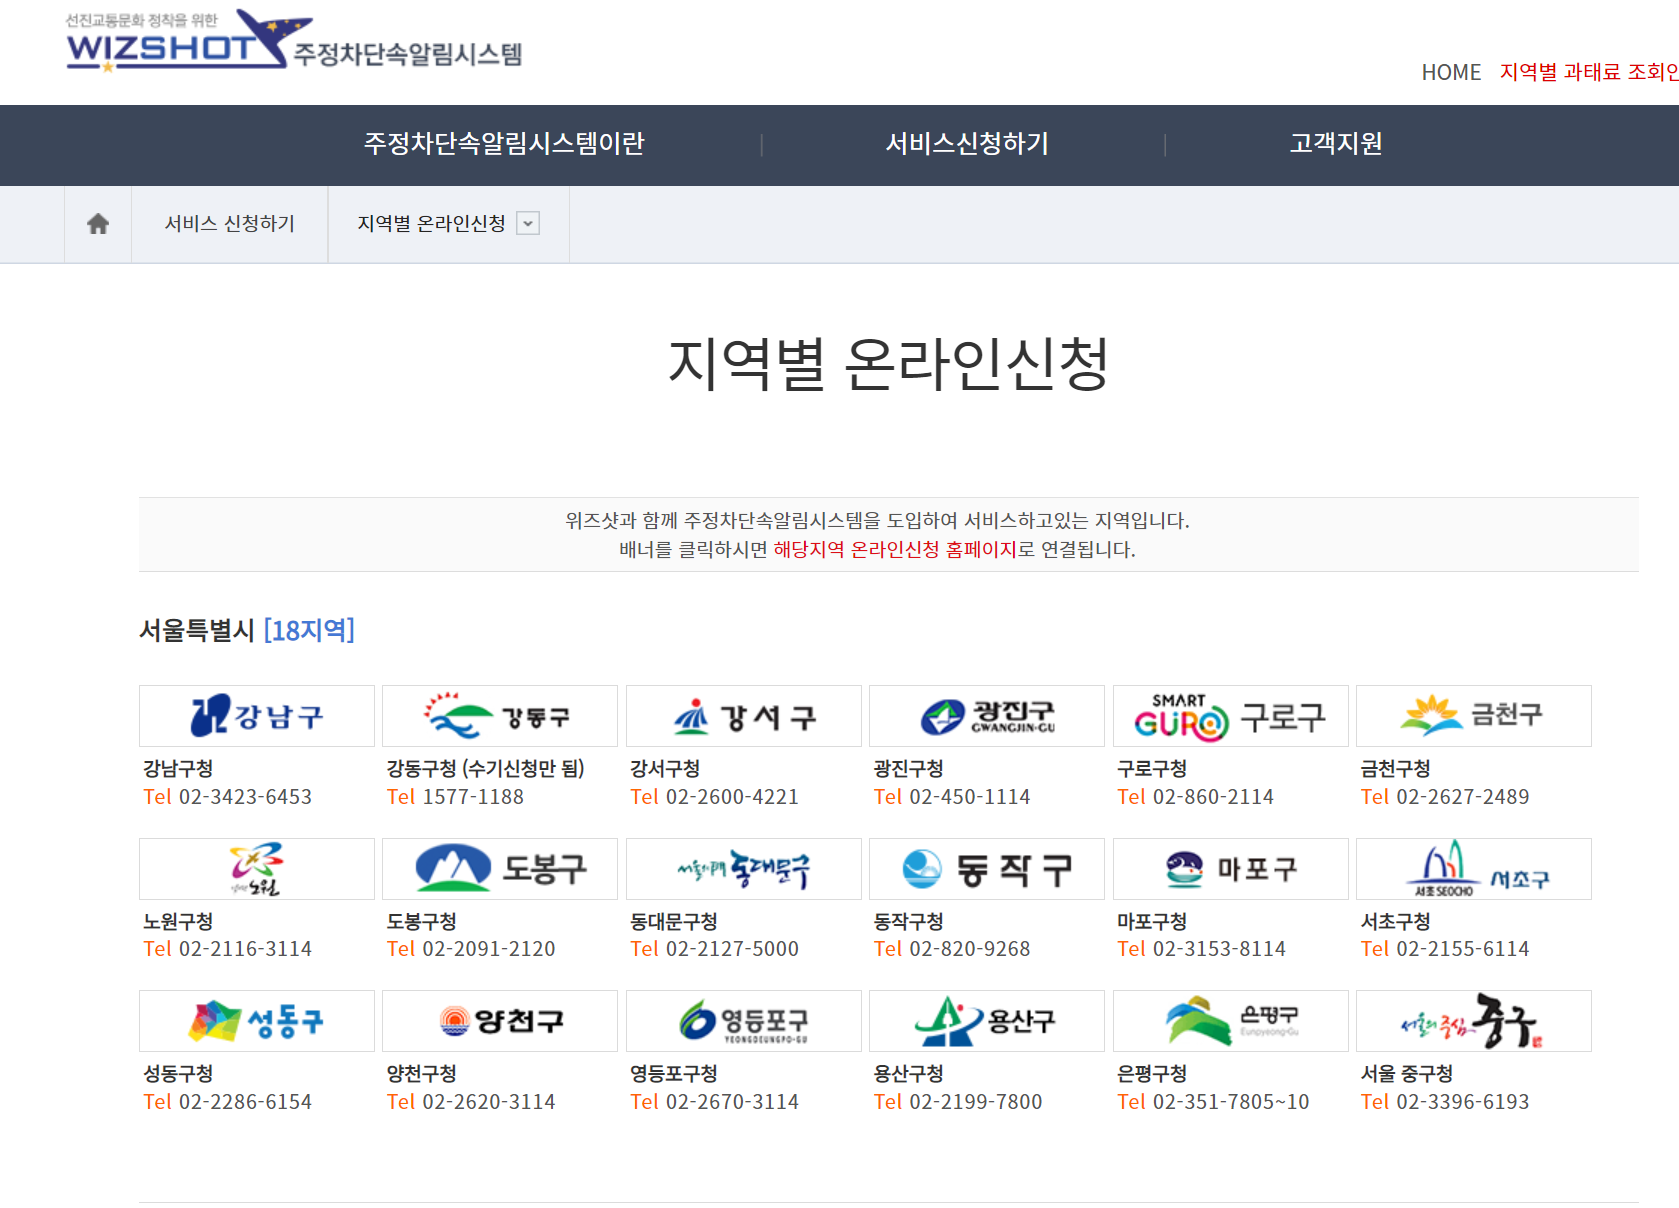
Task: Select the 서비스 신청하기 breadcrumb item
Action: [x=230, y=224]
